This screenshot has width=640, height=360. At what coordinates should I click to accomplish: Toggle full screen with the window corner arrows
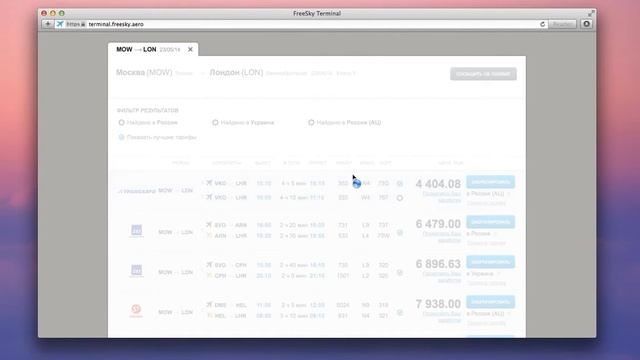tap(591, 13)
